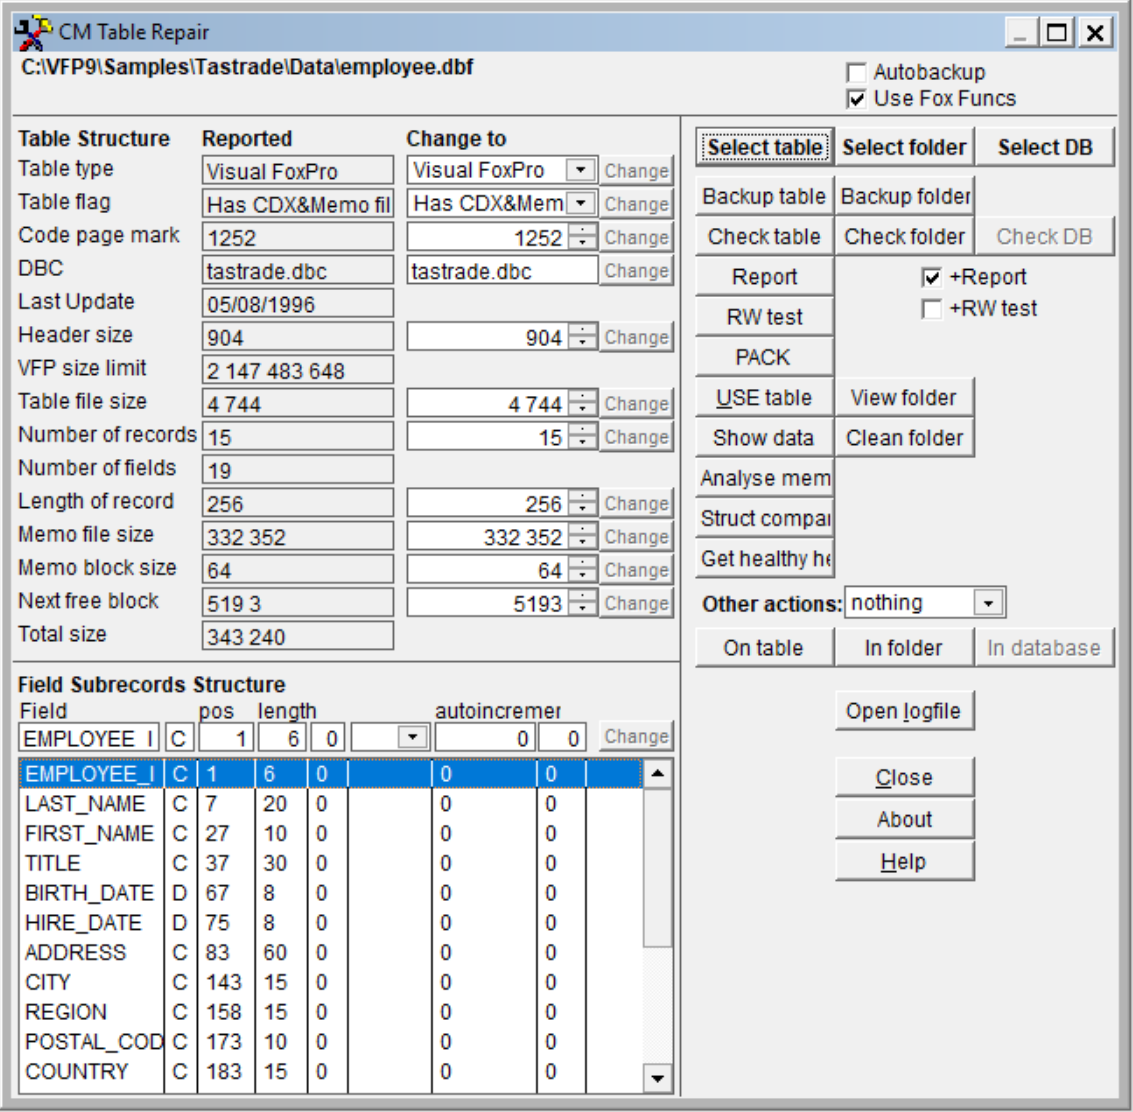Click the field list scrollbar up arrow

(658, 774)
